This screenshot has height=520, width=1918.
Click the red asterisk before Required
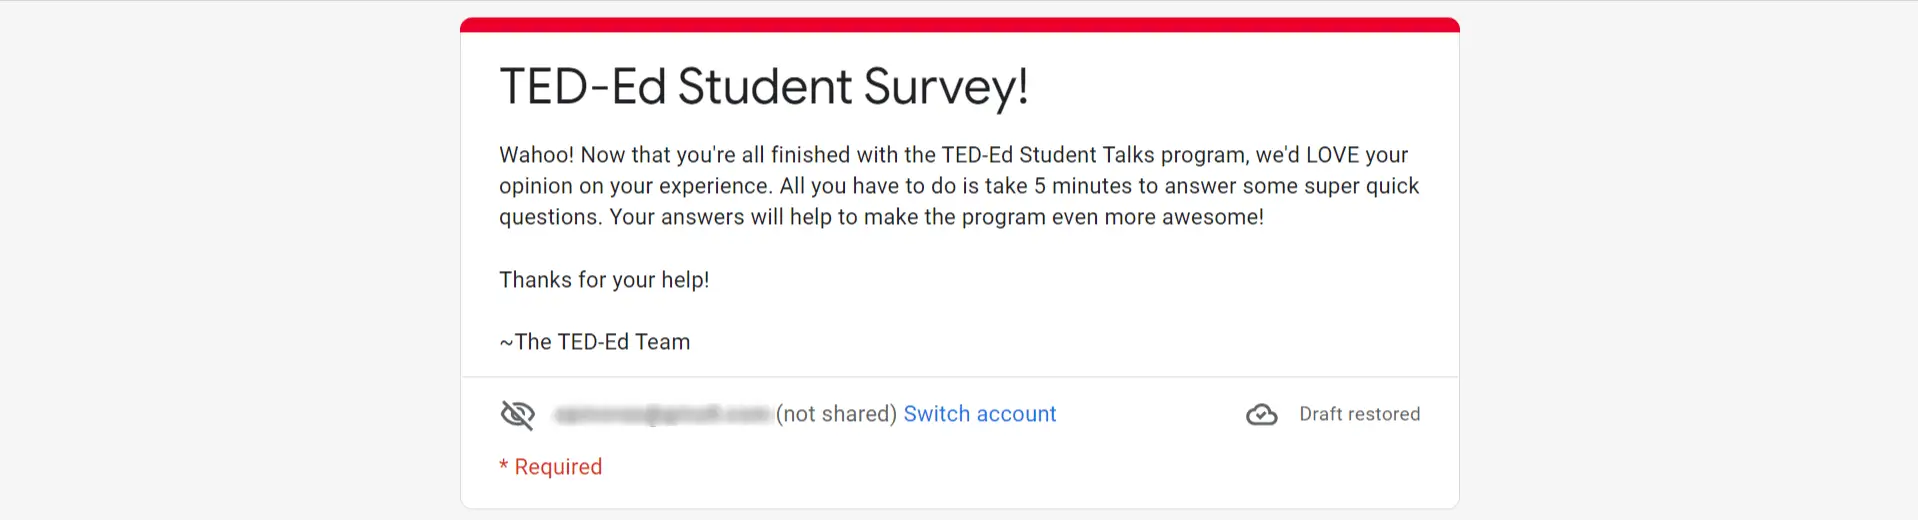[x=504, y=466]
